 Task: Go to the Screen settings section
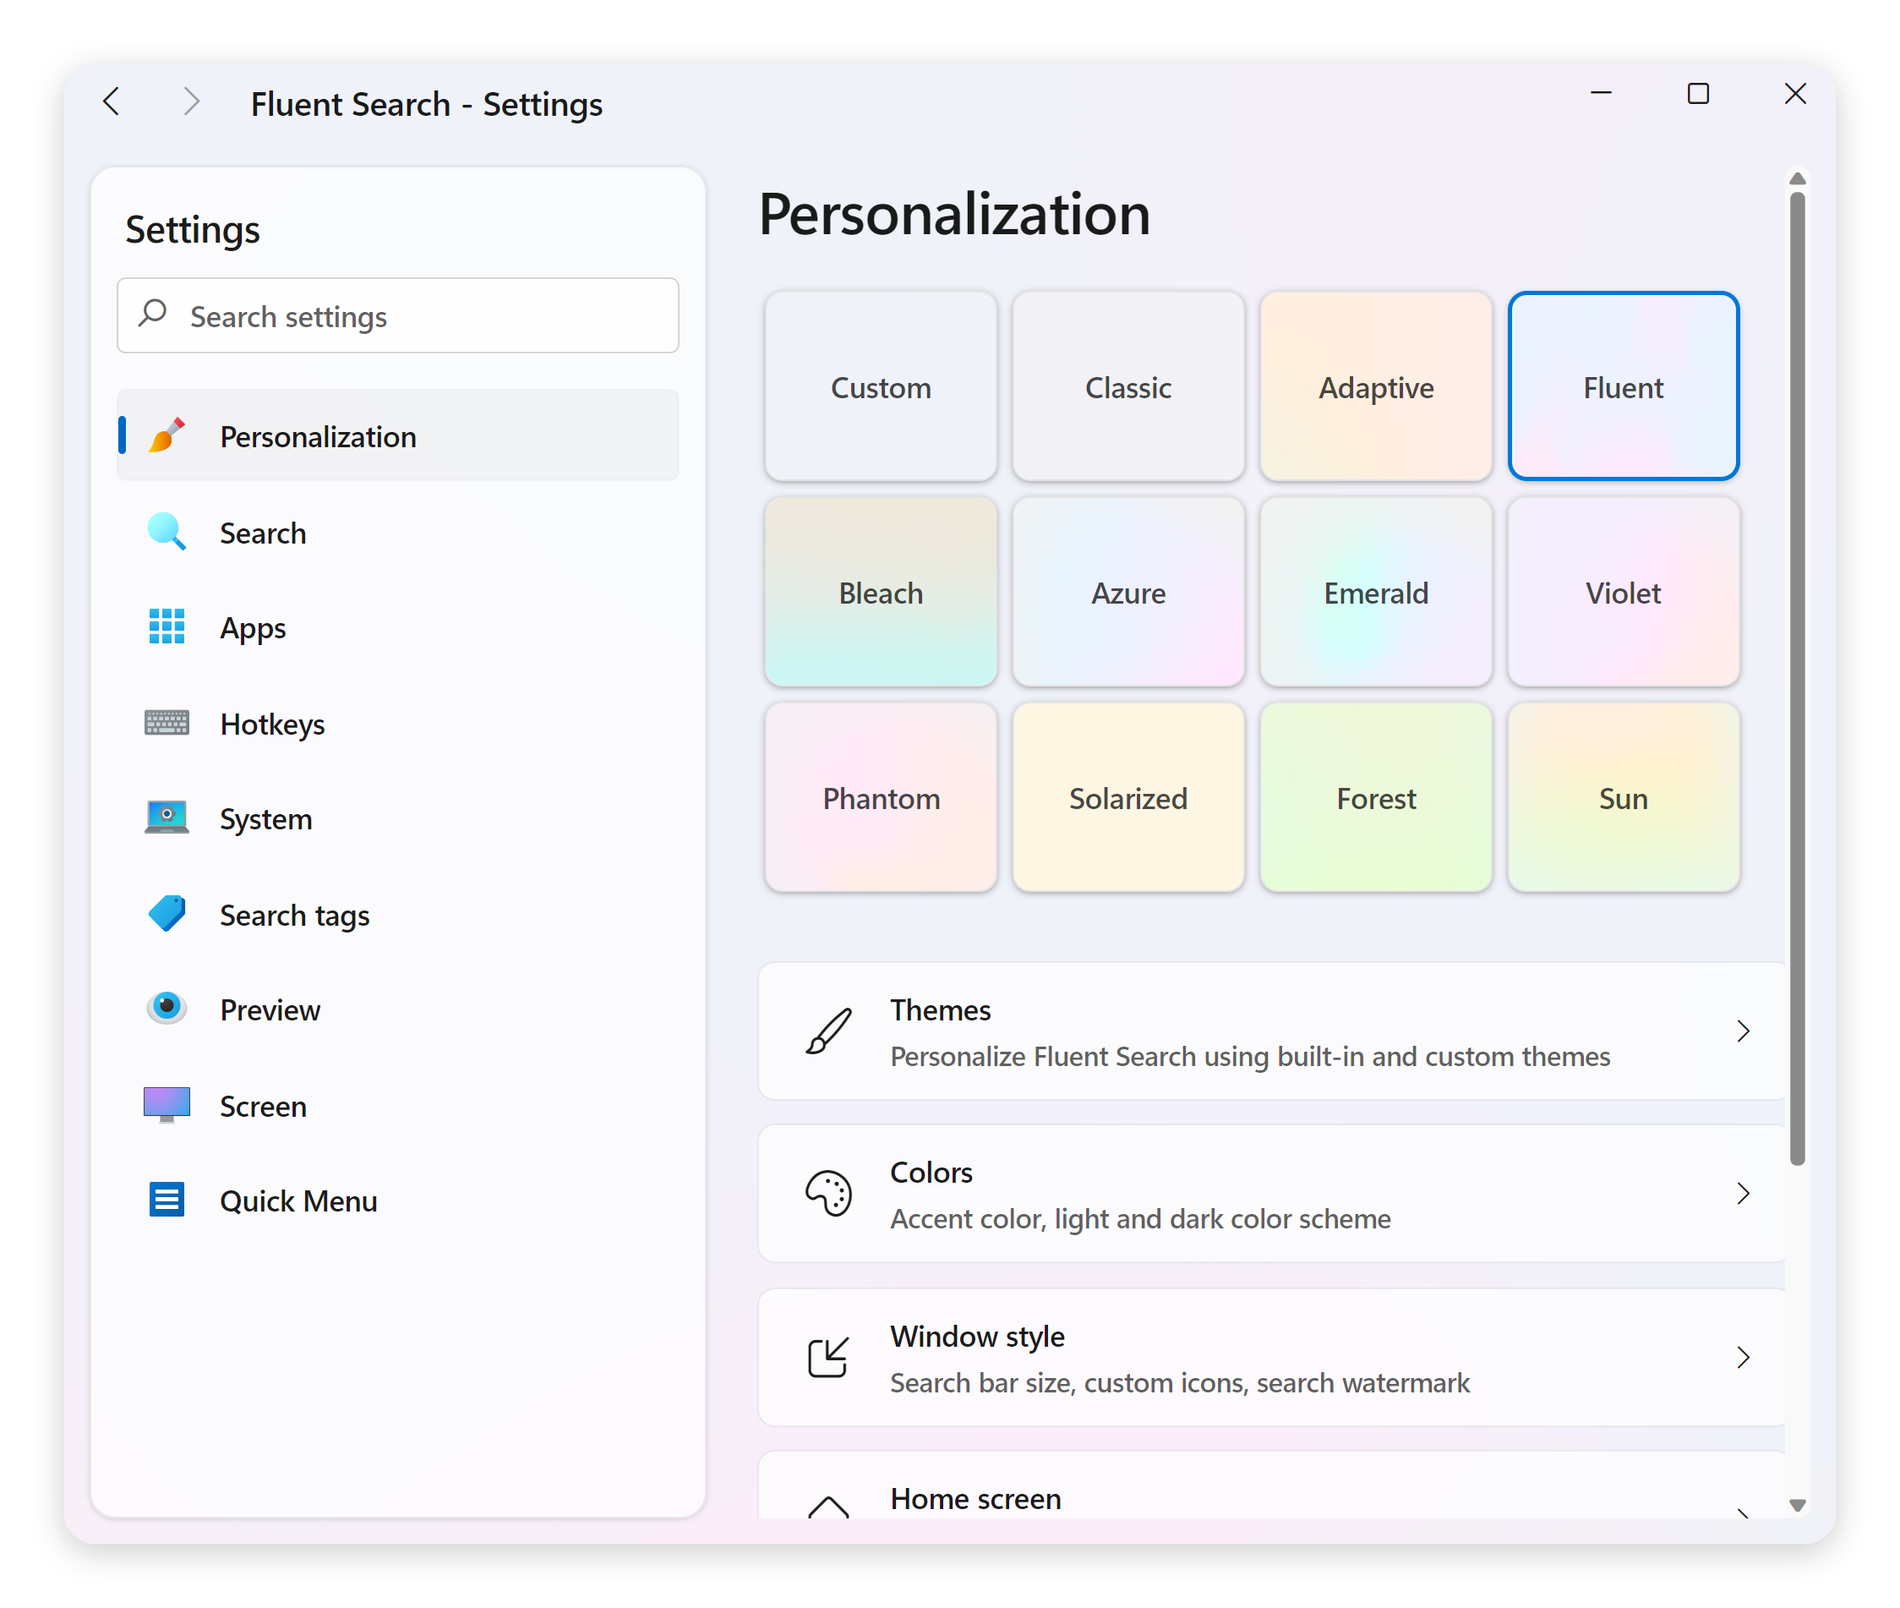[398, 1104]
